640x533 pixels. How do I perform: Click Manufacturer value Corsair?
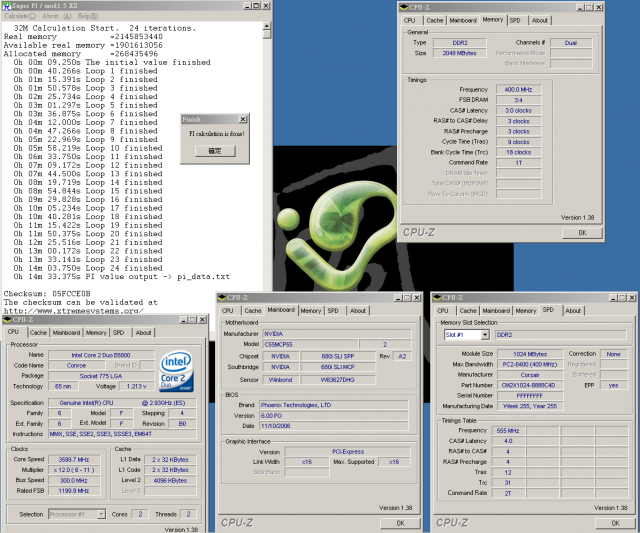point(530,375)
